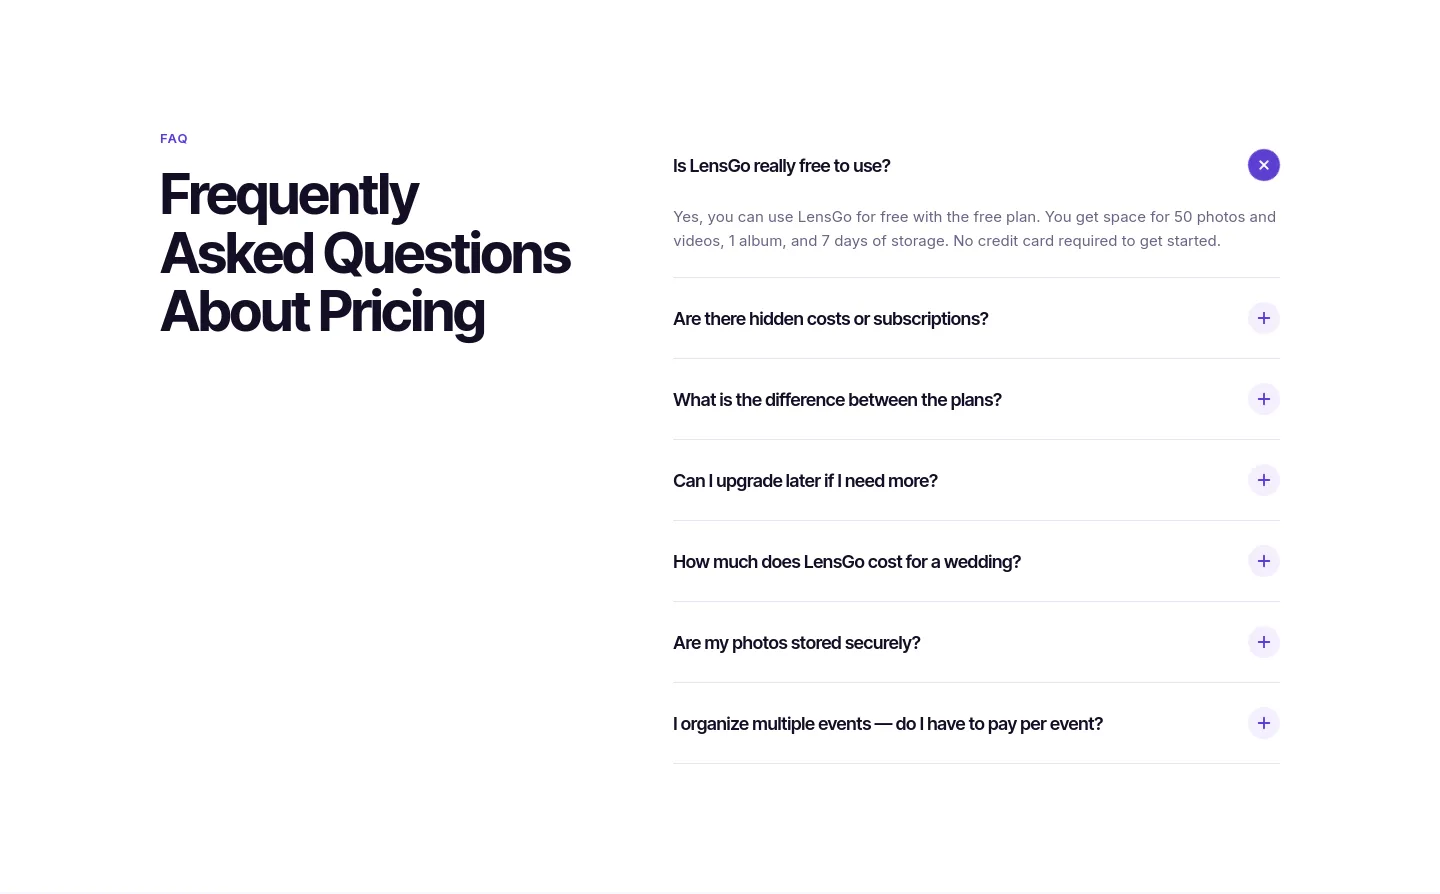Click the word 'Pricing' in the heading
This screenshot has height=894, width=1440.
coord(401,312)
